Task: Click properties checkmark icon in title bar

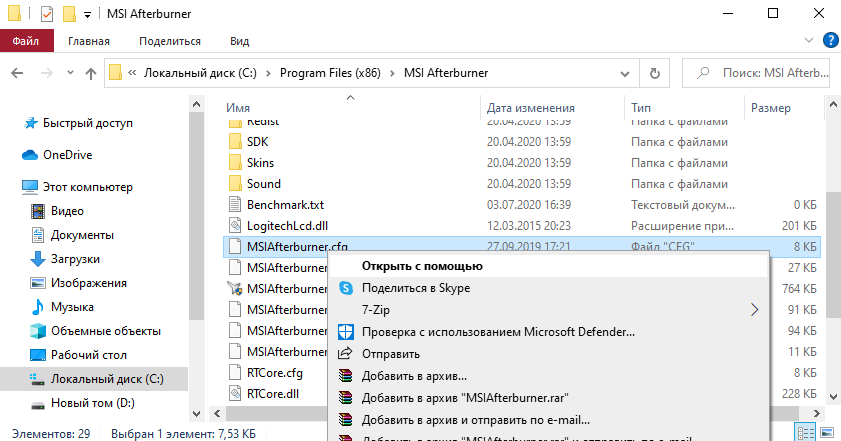Action: 47,13
